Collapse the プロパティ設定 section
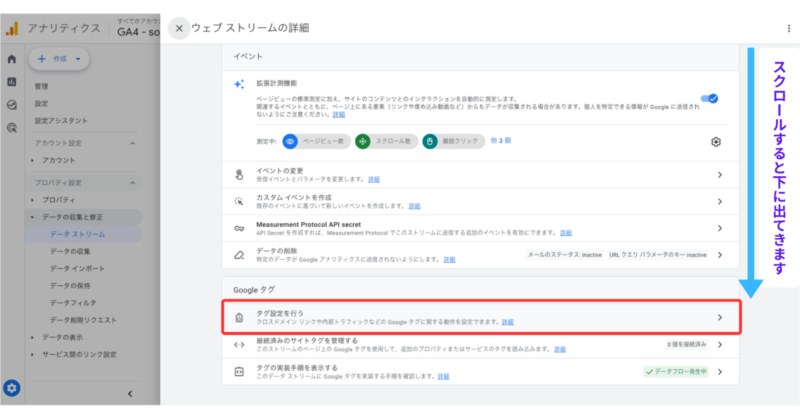The width and height of the screenshot is (800, 420). point(132,183)
